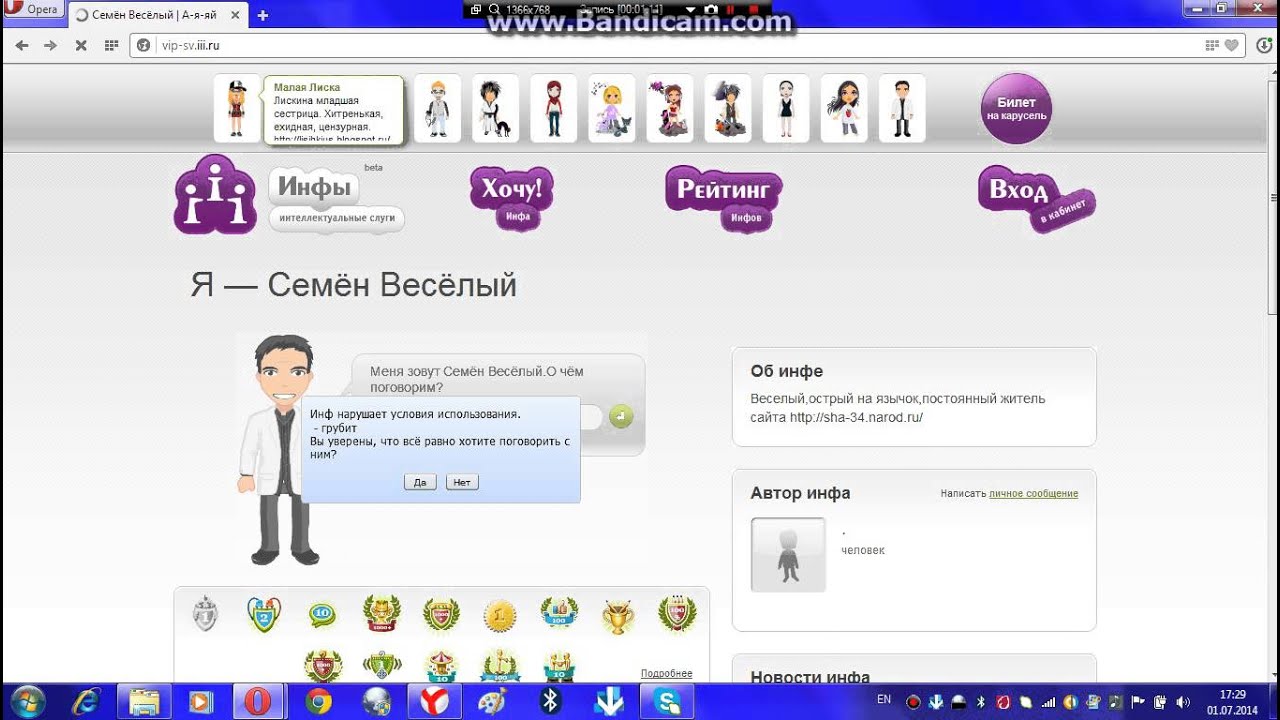Decline dialog with Нет button
The width and height of the screenshot is (1280, 720).
click(x=462, y=482)
